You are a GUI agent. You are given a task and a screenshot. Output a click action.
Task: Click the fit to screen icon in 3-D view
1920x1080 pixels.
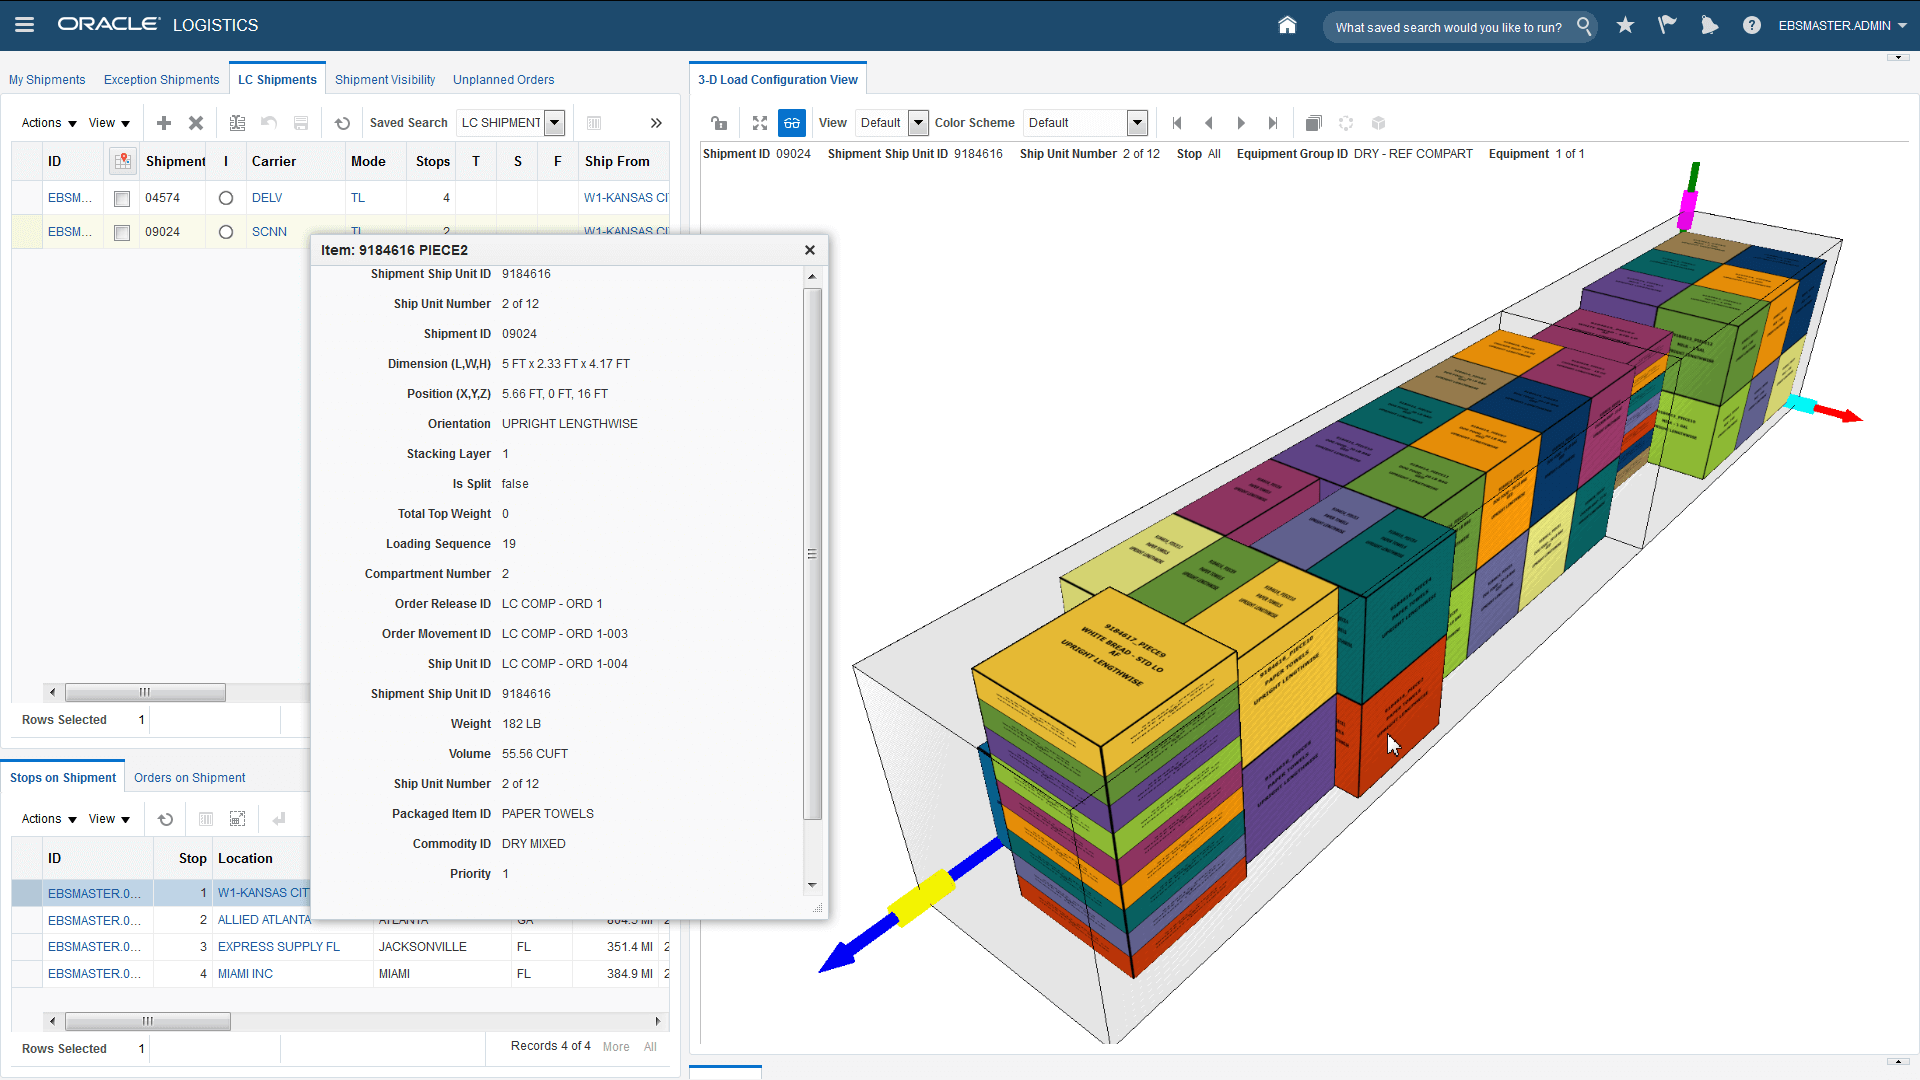click(x=760, y=123)
